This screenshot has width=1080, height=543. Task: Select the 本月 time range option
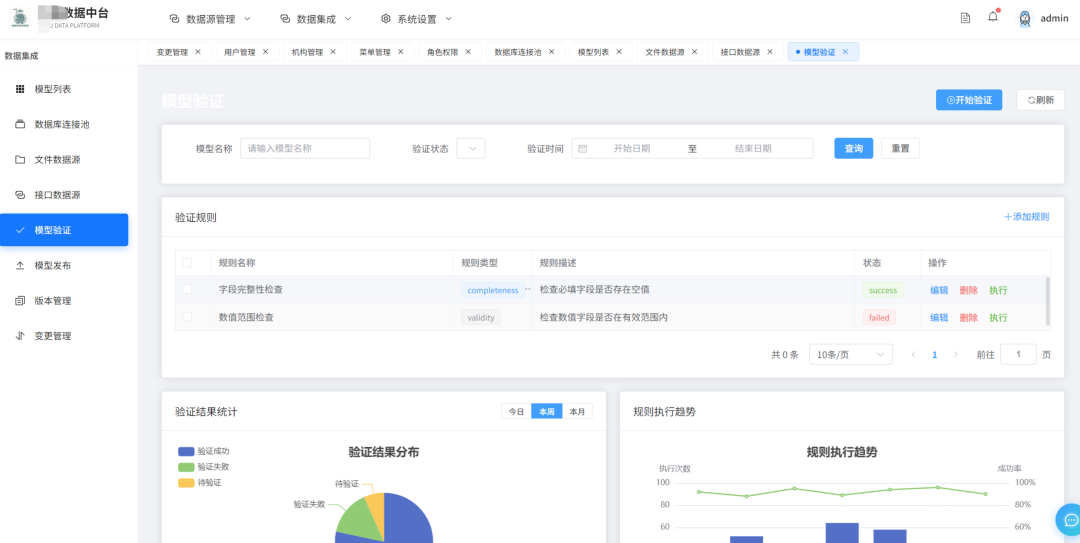[x=577, y=411]
